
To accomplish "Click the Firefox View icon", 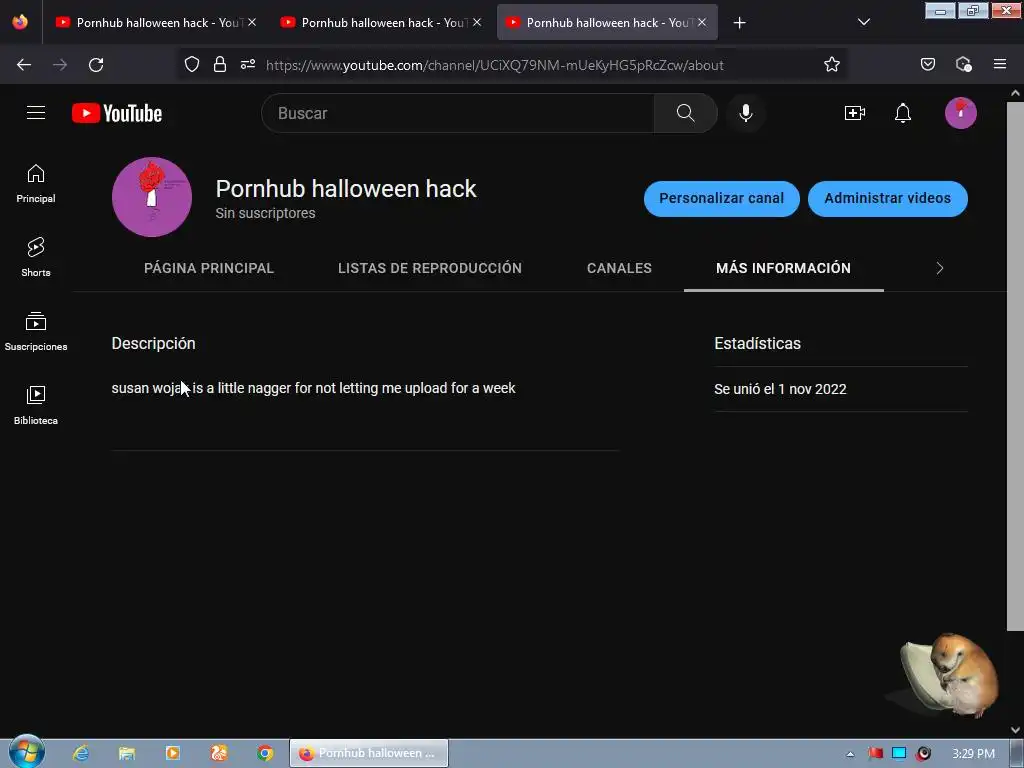I will tap(20, 22).
